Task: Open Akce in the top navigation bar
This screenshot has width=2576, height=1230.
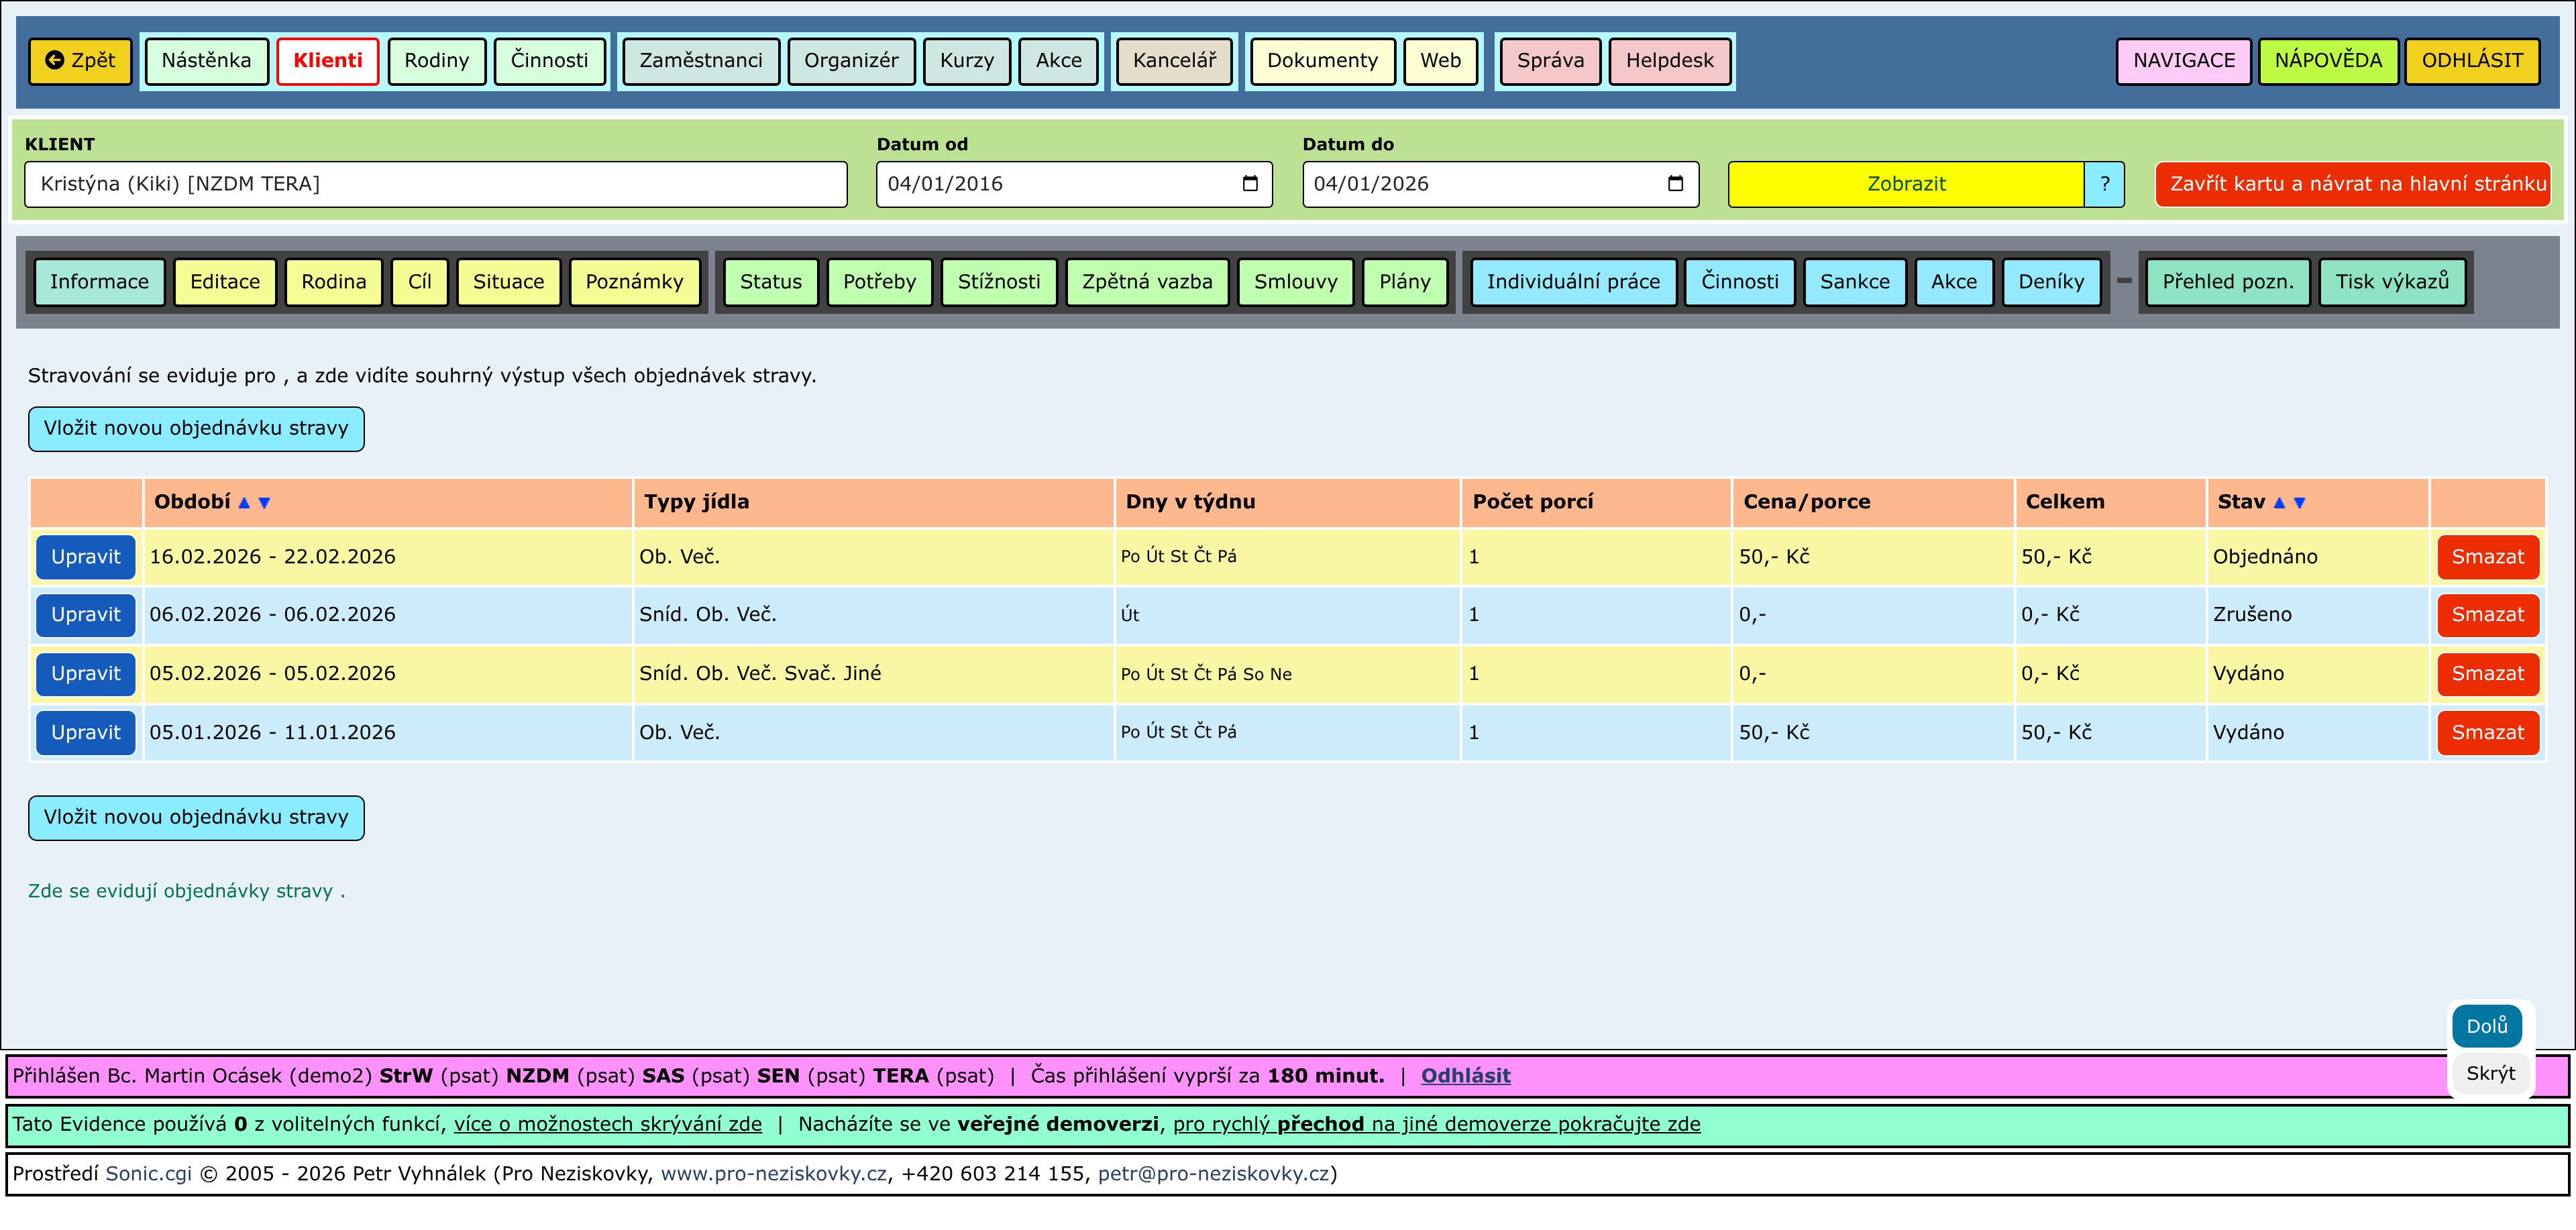Action: (x=1059, y=61)
